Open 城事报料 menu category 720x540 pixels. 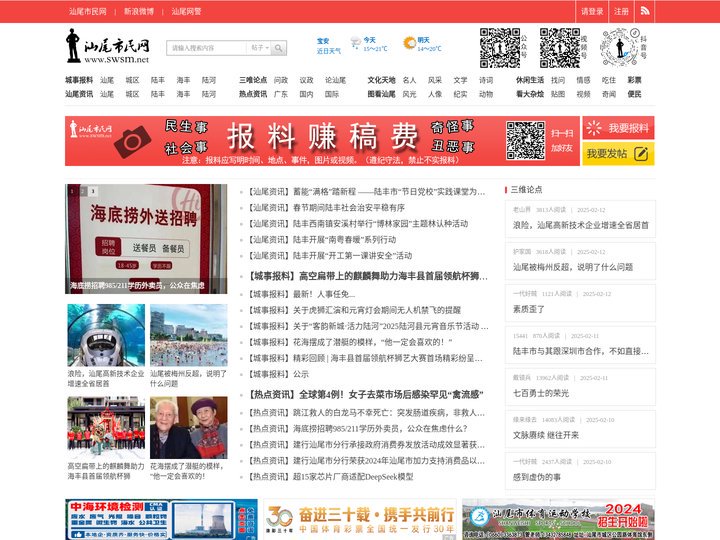pos(79,80)
